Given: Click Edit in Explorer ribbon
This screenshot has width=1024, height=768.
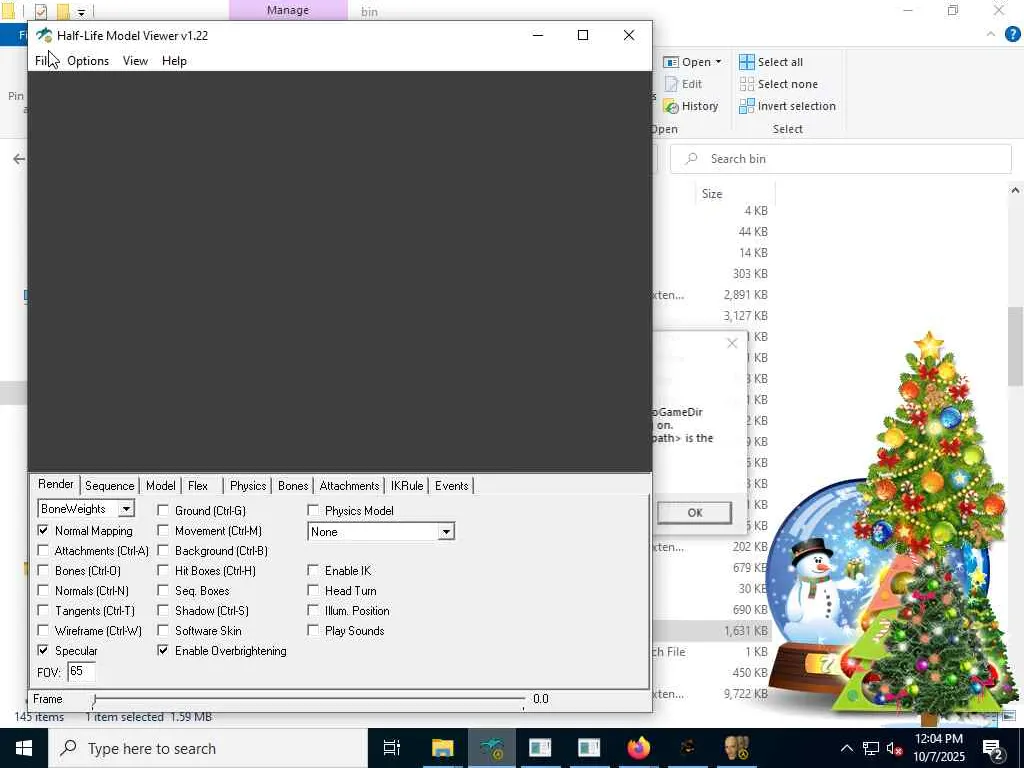Looking at the screenshot, I should click(x=684, y=84).
